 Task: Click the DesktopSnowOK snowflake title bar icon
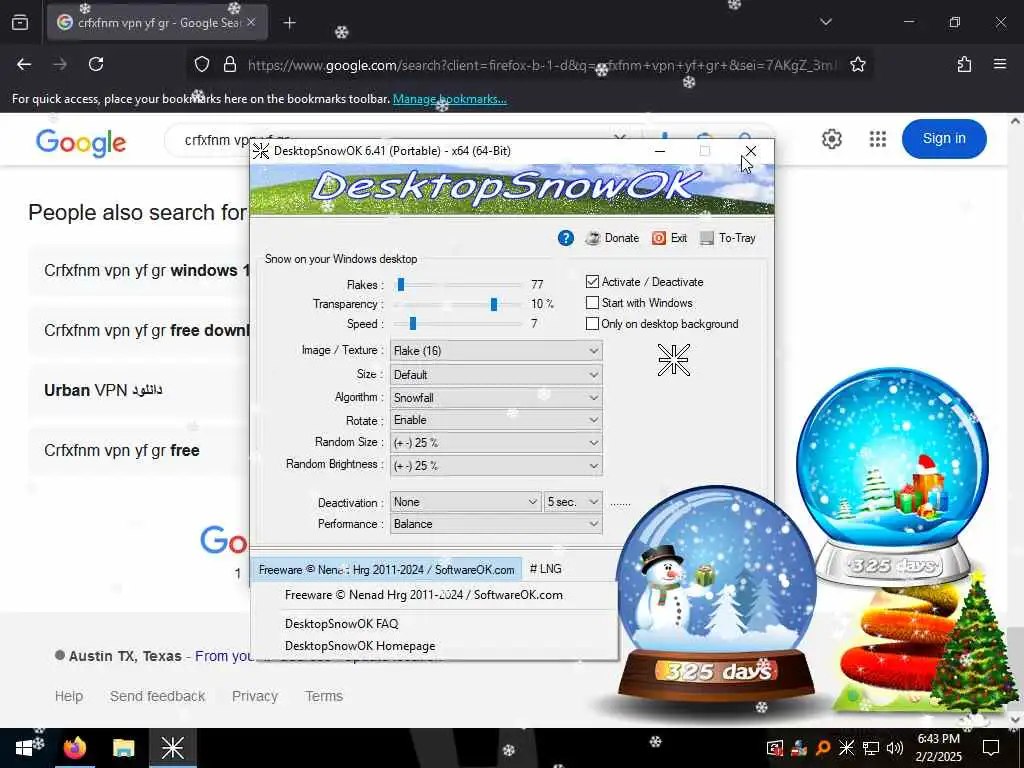tap(261, 151)
